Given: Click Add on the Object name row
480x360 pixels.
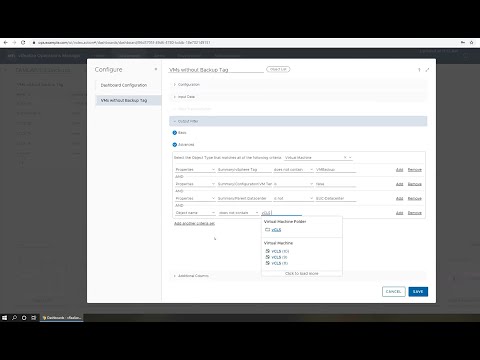Looking at the screenshot, I should click(x=399, y=213).
